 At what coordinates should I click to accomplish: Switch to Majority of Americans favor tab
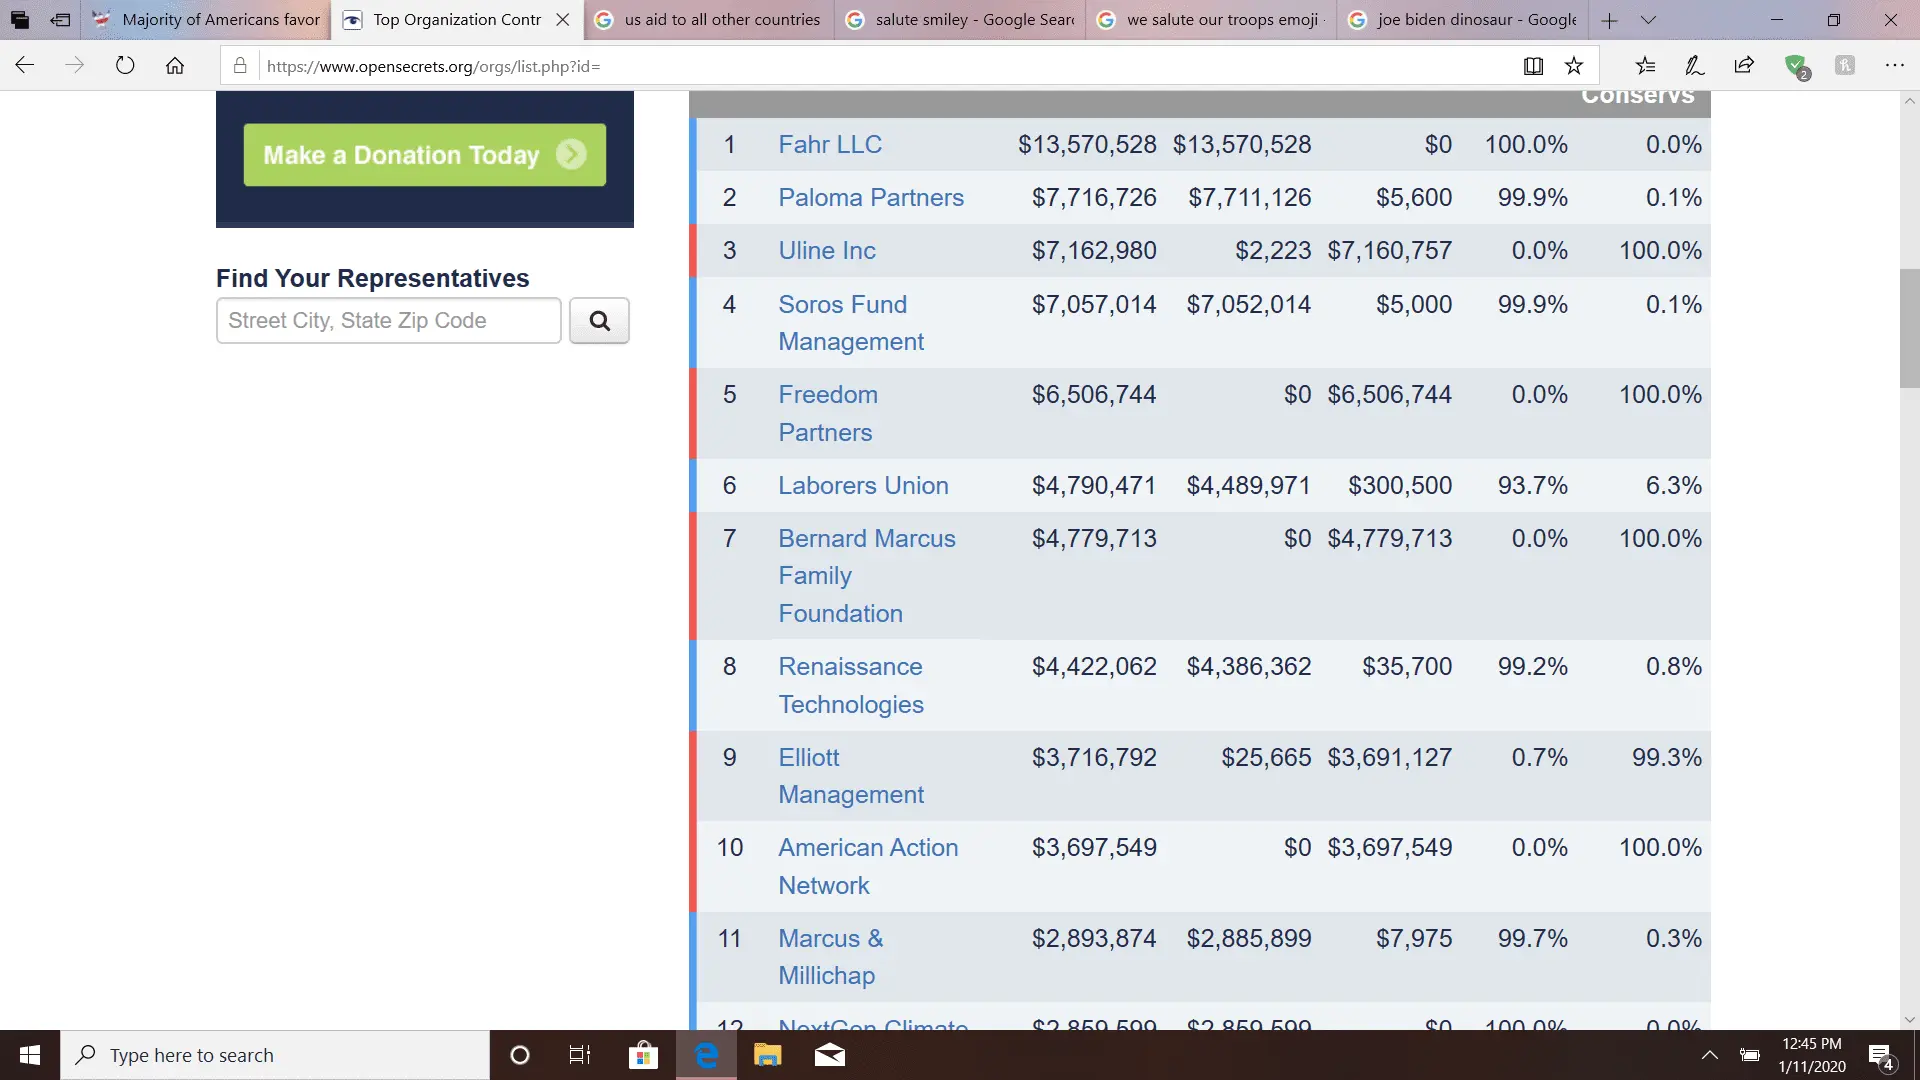[x=206, y=20]
